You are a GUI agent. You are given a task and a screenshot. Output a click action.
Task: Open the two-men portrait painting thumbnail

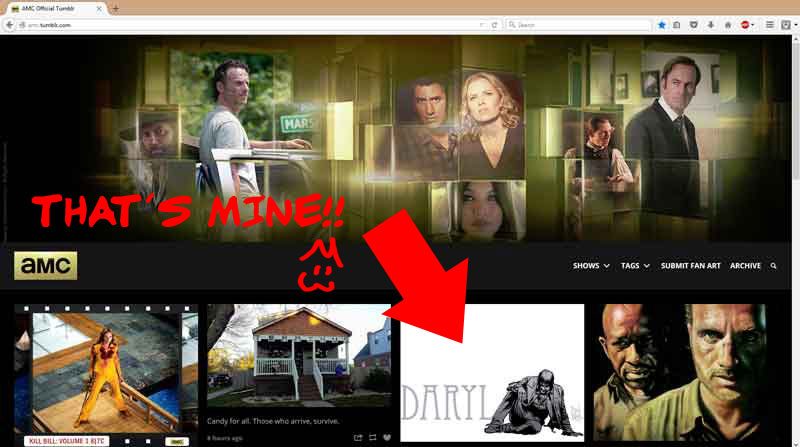click(679, 373)
